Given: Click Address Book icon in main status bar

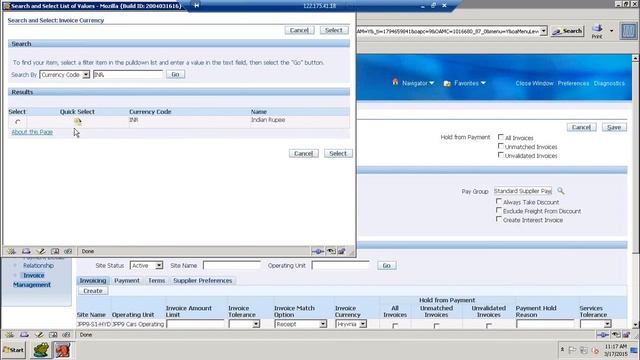Looking at the screenshot, I should 53,335.
